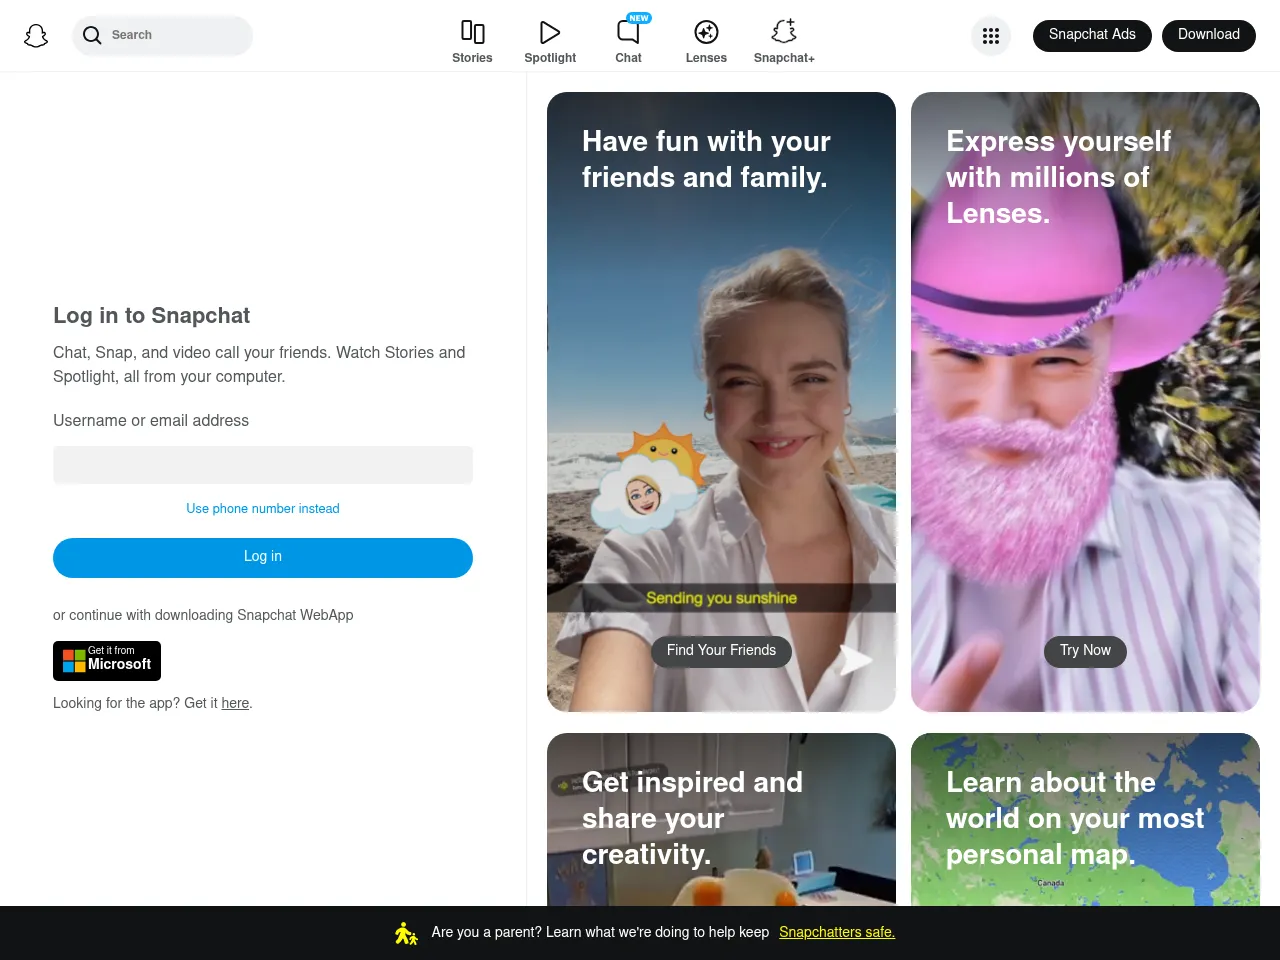Click the parent and child safety icon
Image resolution: width=1280 pixels, height=960 pixels.
pos(405,933)
